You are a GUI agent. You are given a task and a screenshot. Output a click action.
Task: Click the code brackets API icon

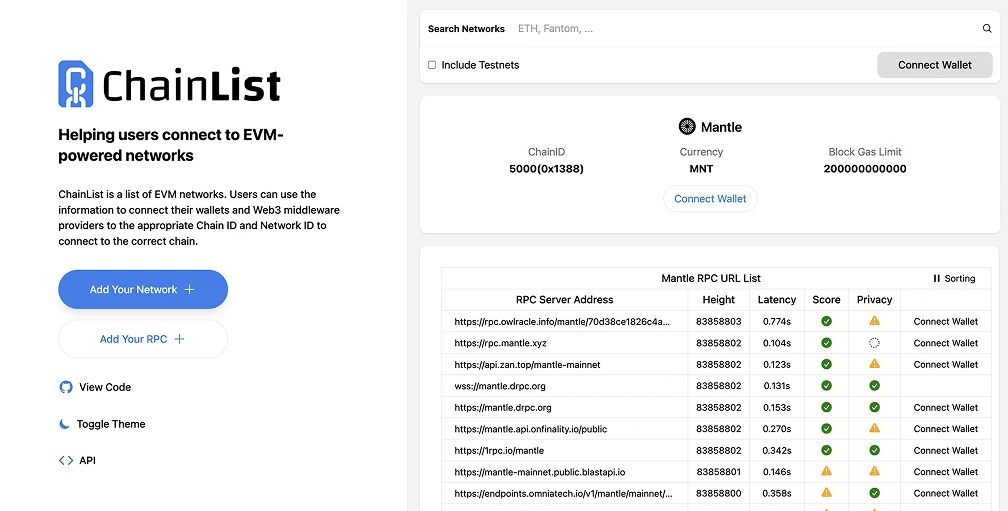pos(66,460)
